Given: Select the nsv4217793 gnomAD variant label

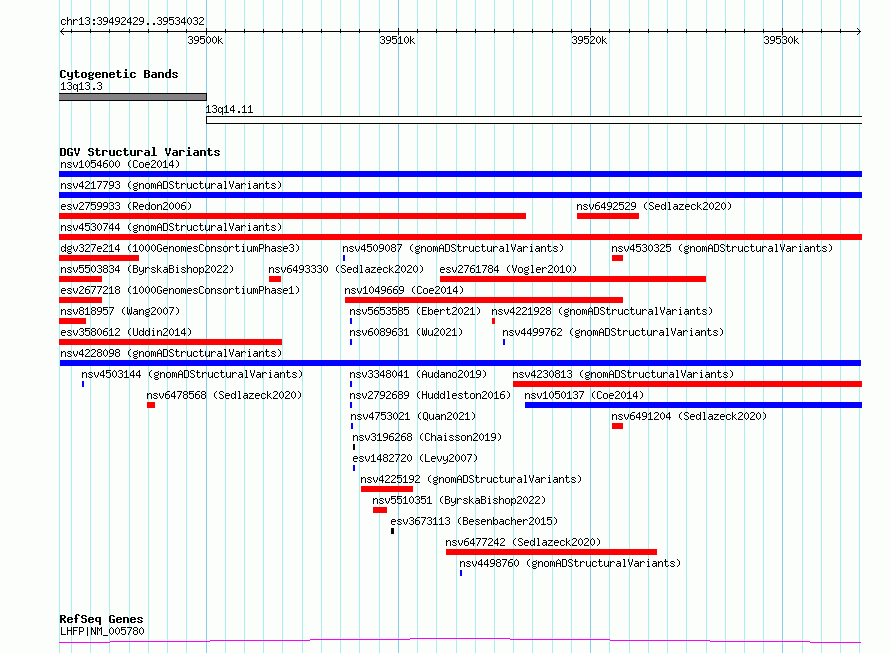Looking at the screenshot, I should (x=171, y=185).
